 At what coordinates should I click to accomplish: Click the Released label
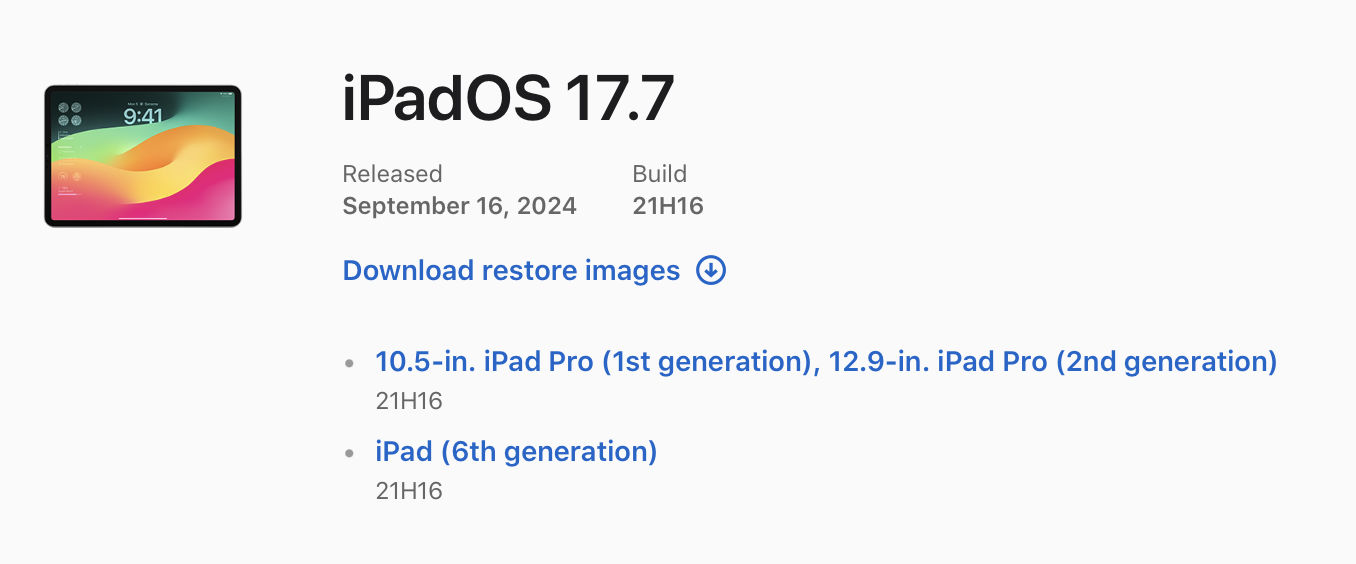pyautogui.click(x=392, y=174)
